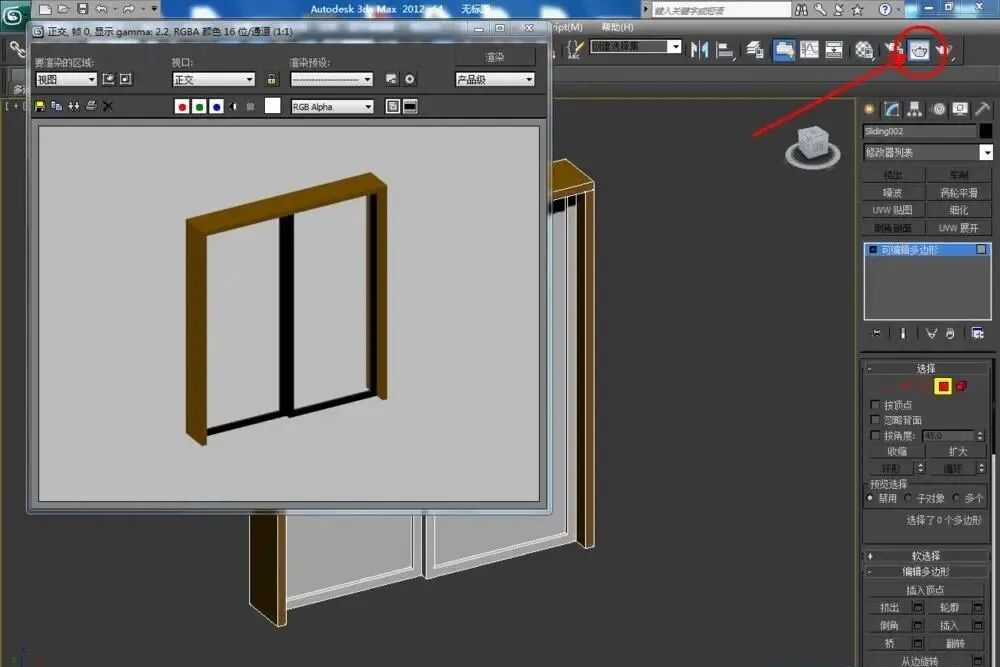Open Edit Named Selection Sets icon
The width and height of the screenshot is (1000, 667).
pyautogui.click(x=575, y=50)
